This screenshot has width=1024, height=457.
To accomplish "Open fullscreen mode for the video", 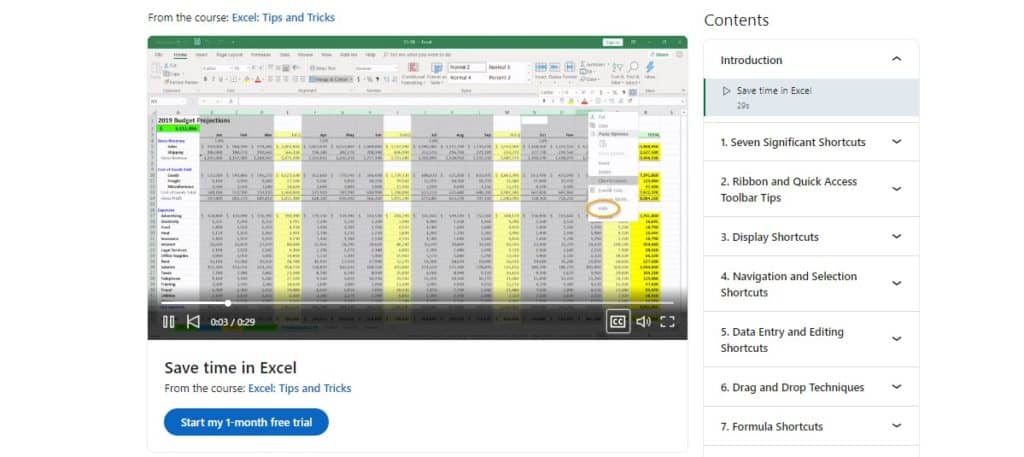I will 667,322.
